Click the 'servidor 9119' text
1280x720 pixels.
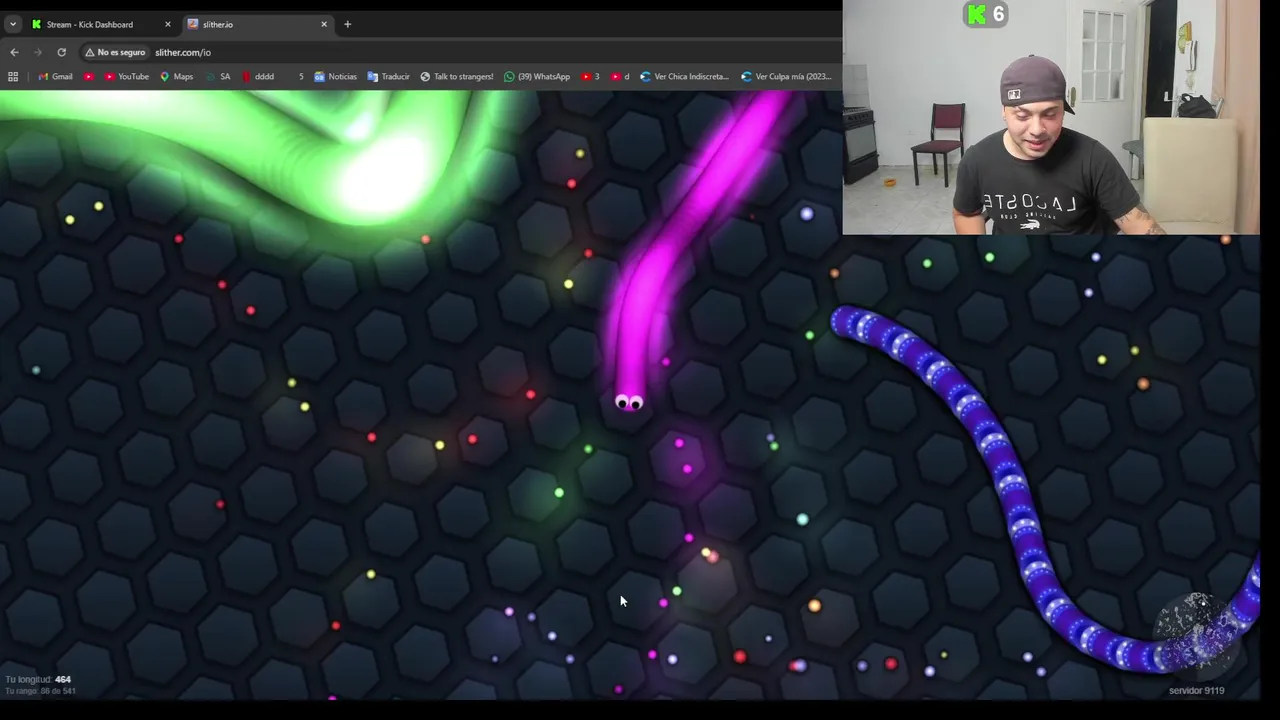coord(1196,690)
